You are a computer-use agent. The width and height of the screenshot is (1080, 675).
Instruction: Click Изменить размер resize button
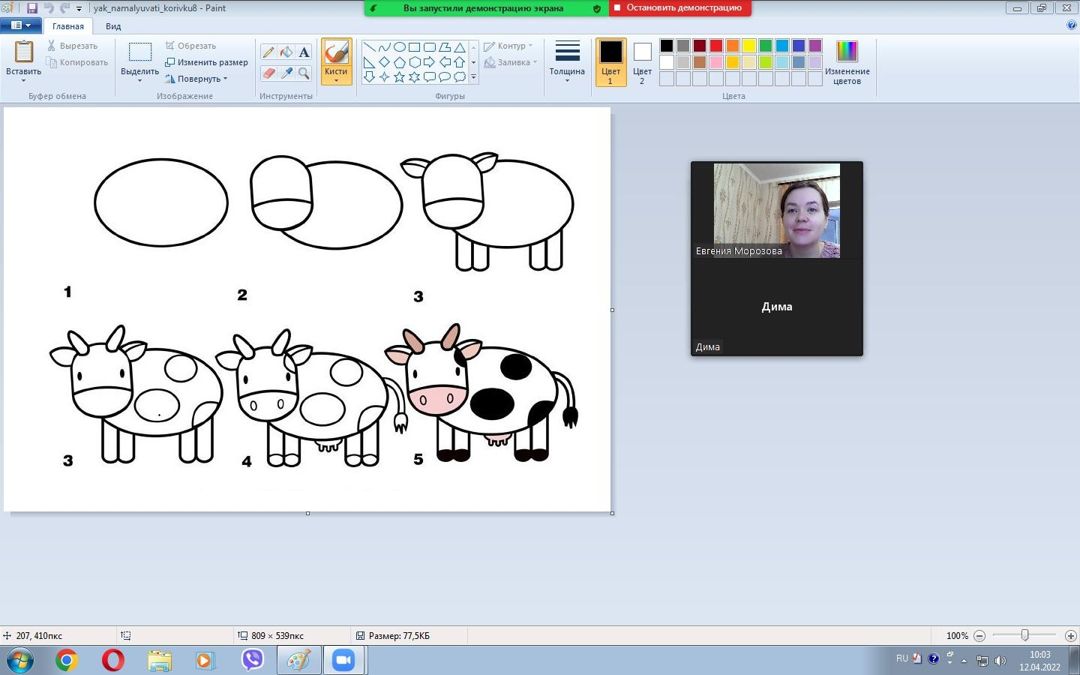[x=206, y=62]
